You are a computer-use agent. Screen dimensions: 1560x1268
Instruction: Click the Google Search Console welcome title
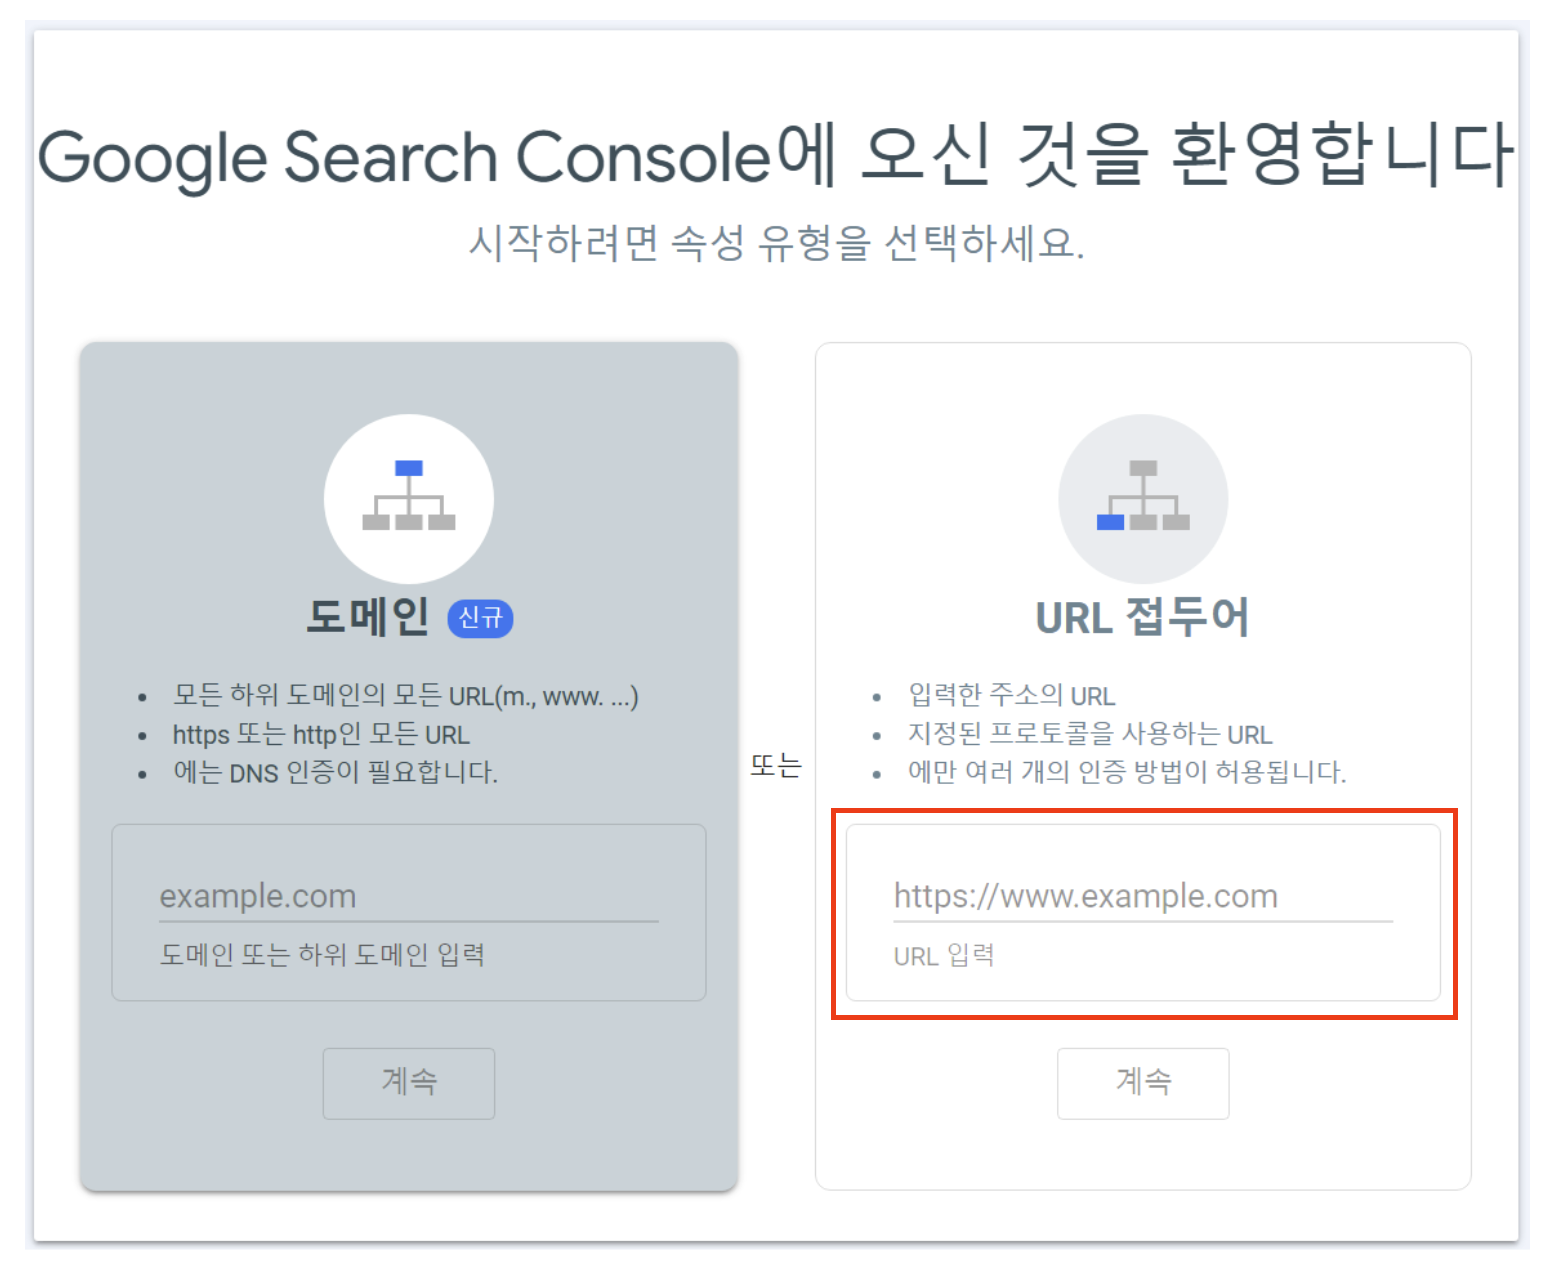(775, 157)
